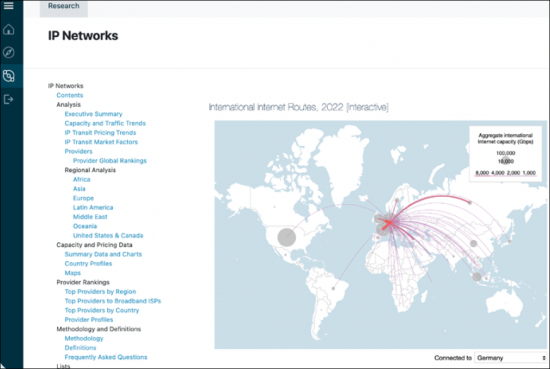
Task: Go to Capacity and Traffic Trends
Action: (105, 123)
